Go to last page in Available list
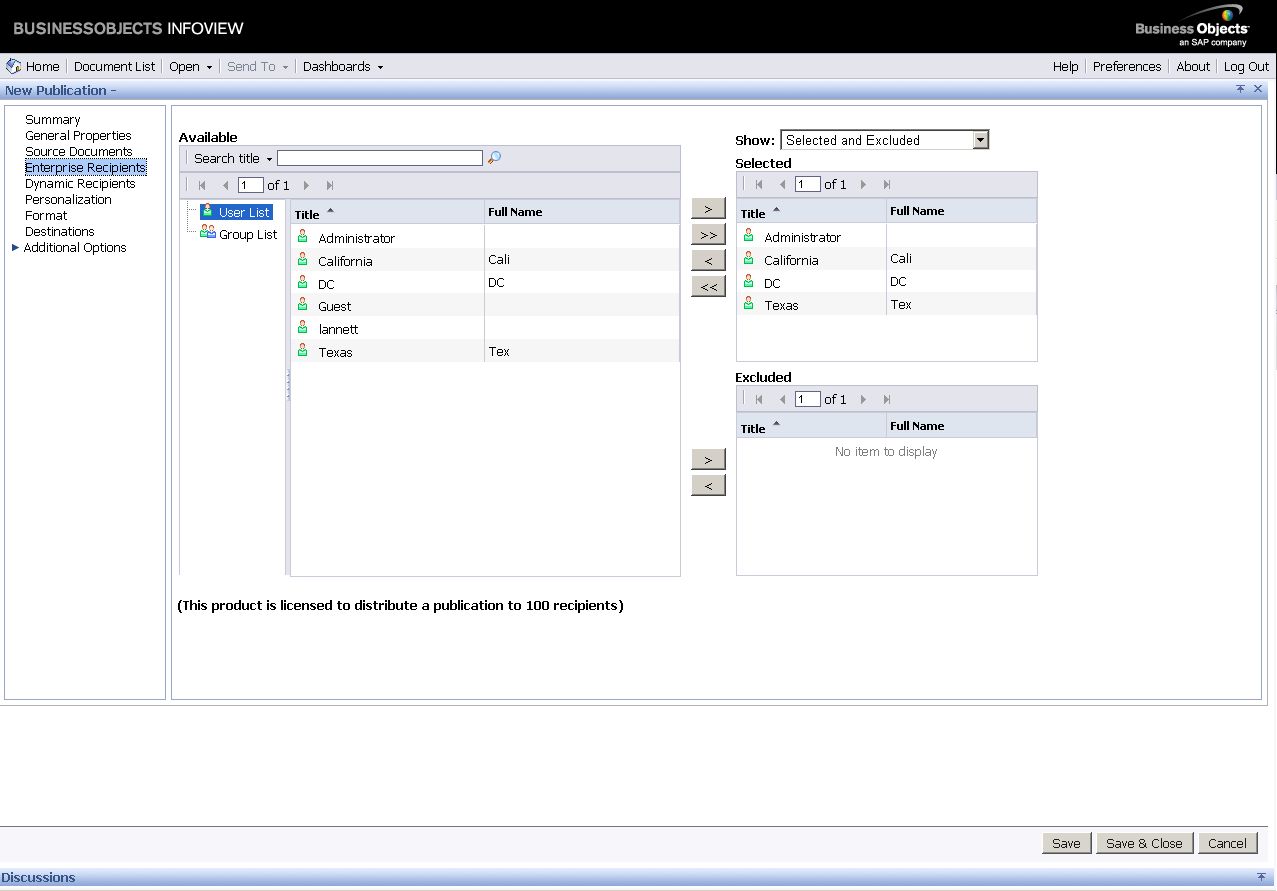 click(330, 185)
